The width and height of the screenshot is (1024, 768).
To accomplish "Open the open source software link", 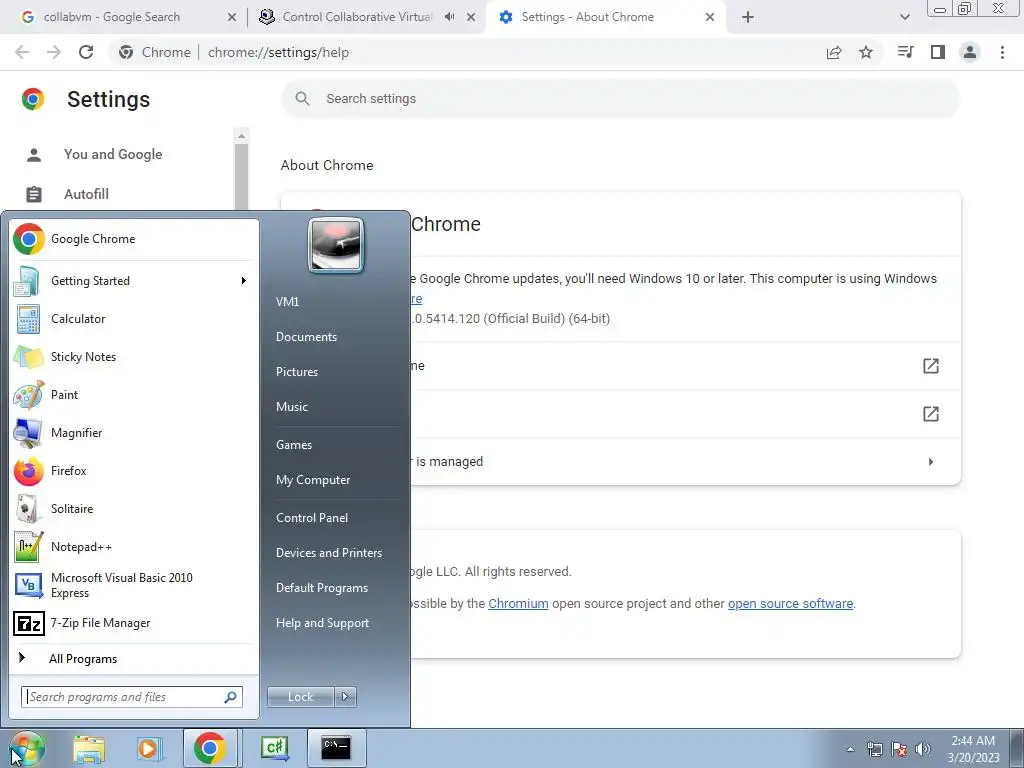I will point(790,604).
